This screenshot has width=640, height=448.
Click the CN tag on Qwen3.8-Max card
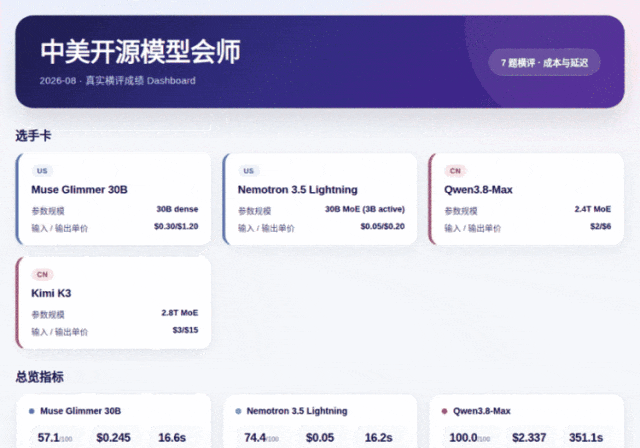tap(455, 171)
